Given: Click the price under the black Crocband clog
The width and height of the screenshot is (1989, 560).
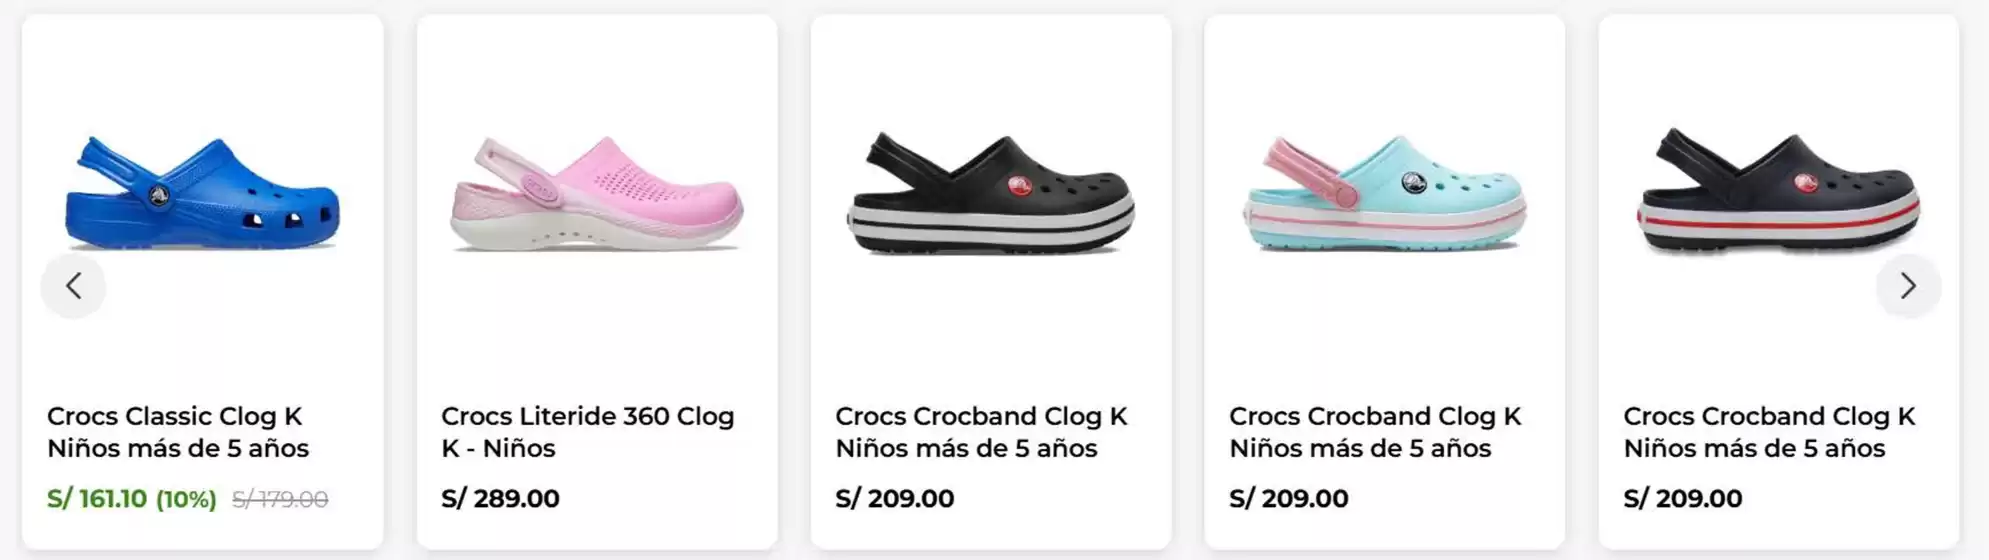Looking at the screenshot, I should point(894,498).
